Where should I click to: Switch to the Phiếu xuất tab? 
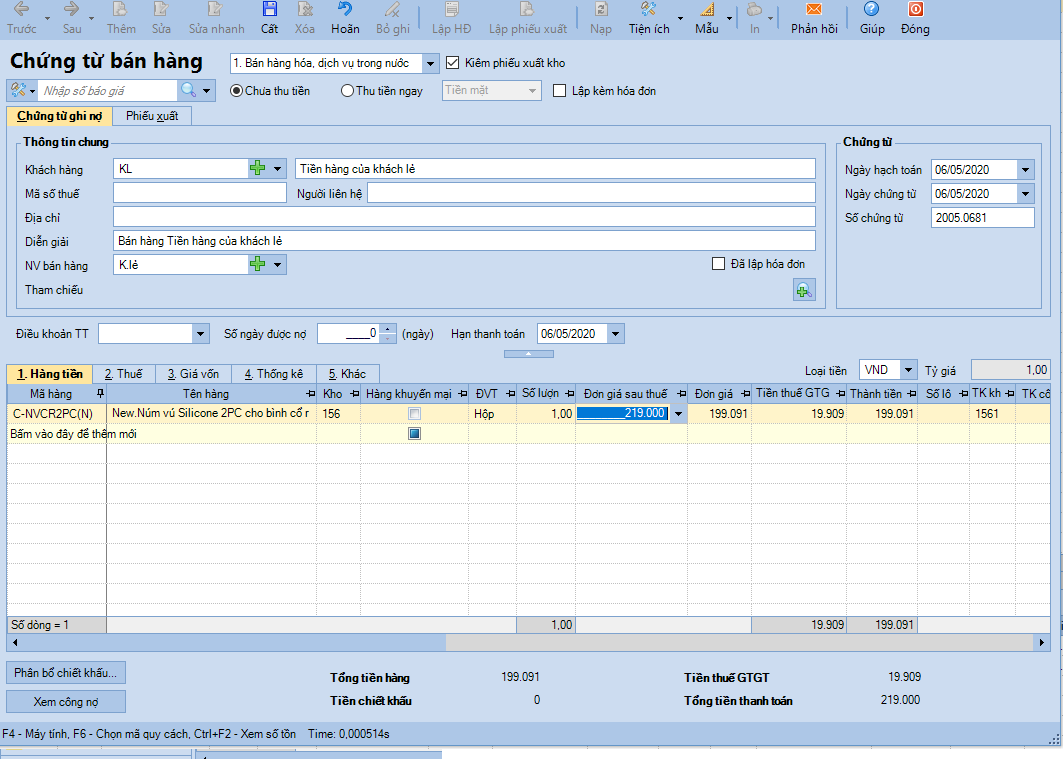(151, 116)
